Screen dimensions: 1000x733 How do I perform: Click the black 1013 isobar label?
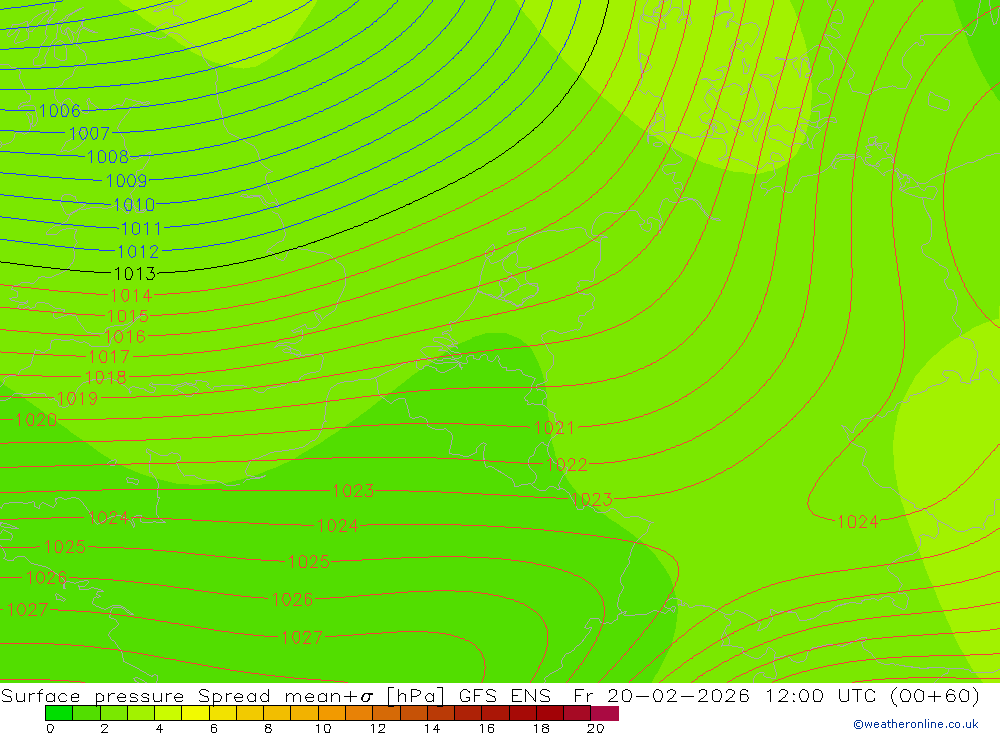(x=135, y=274)
